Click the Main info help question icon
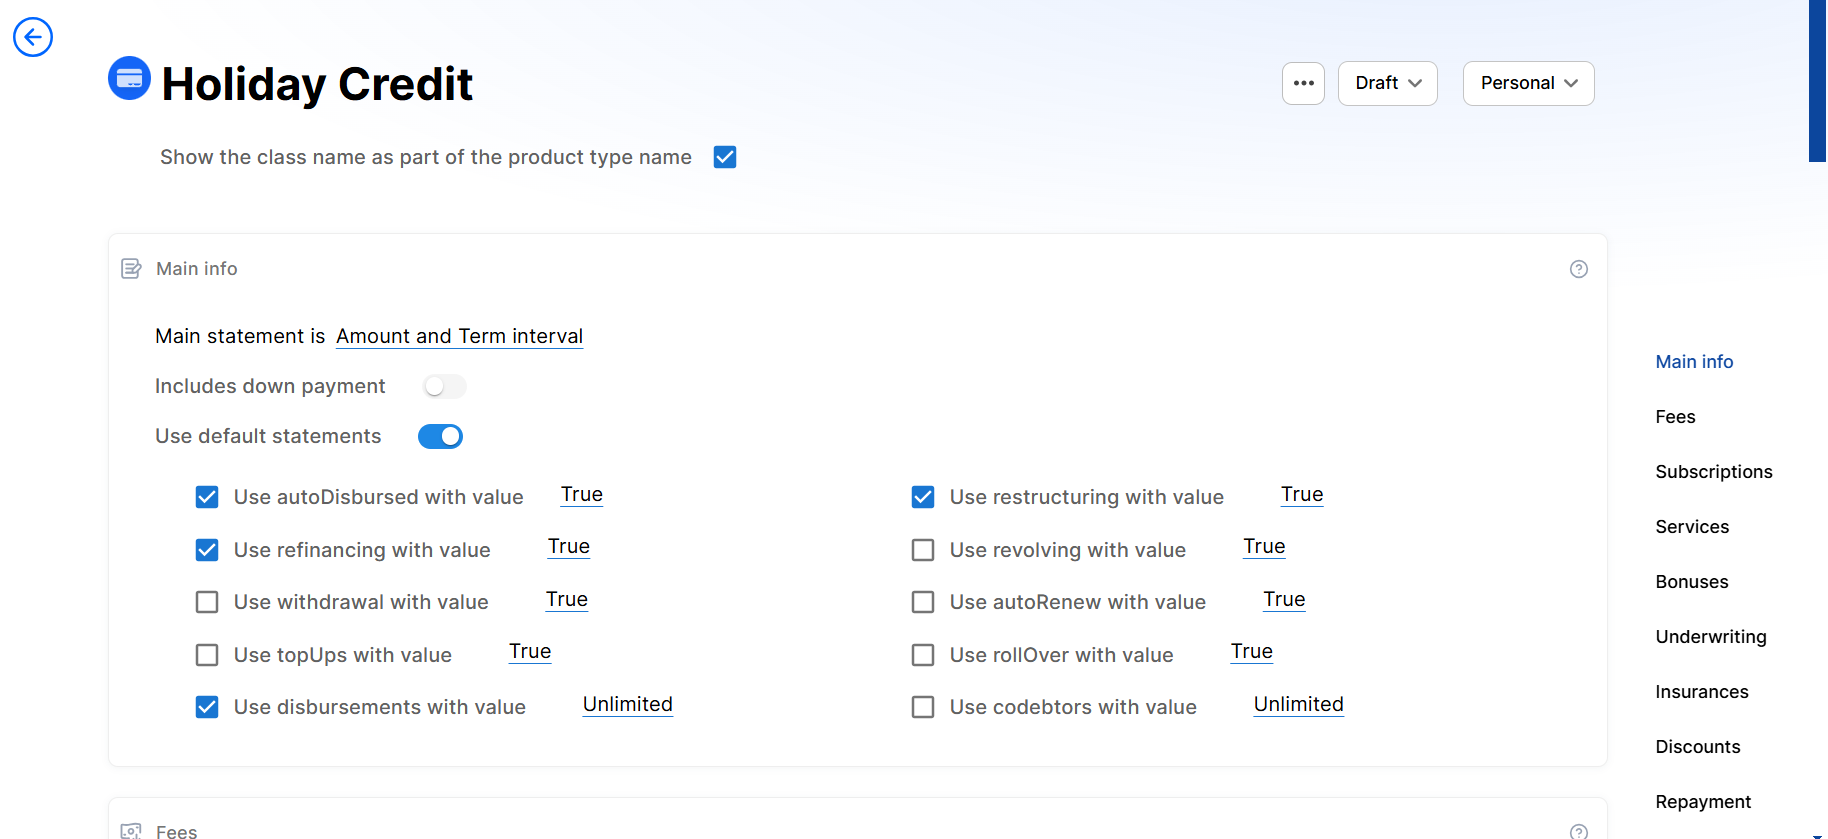Viewport: 1828px width, 839px height. point(1578,269)
